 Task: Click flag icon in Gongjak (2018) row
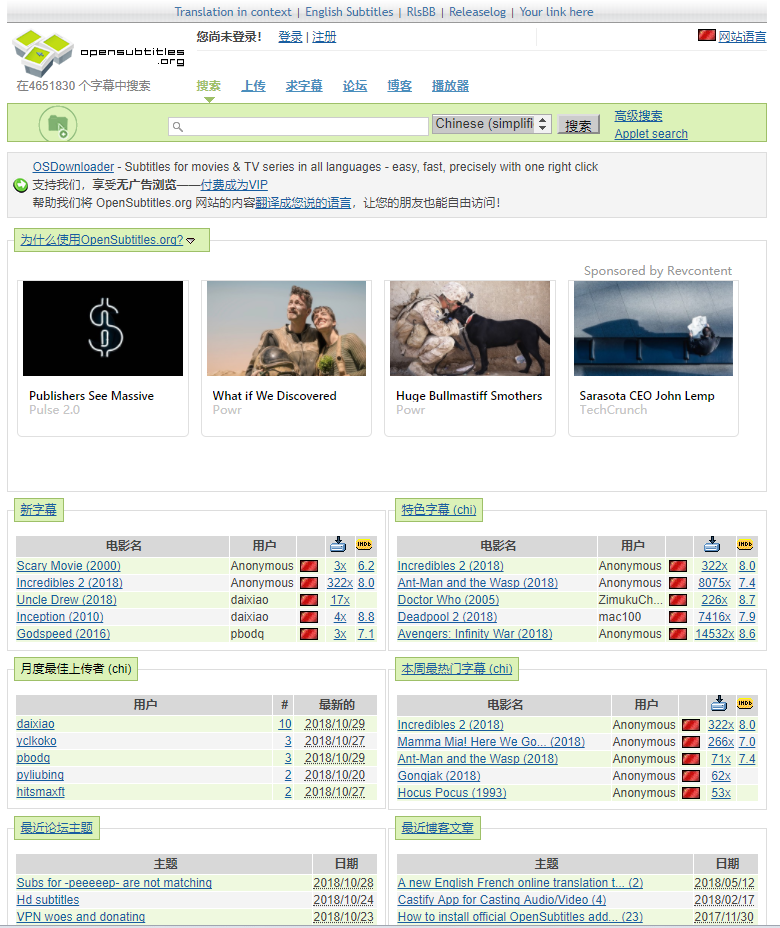click(691, 776)
